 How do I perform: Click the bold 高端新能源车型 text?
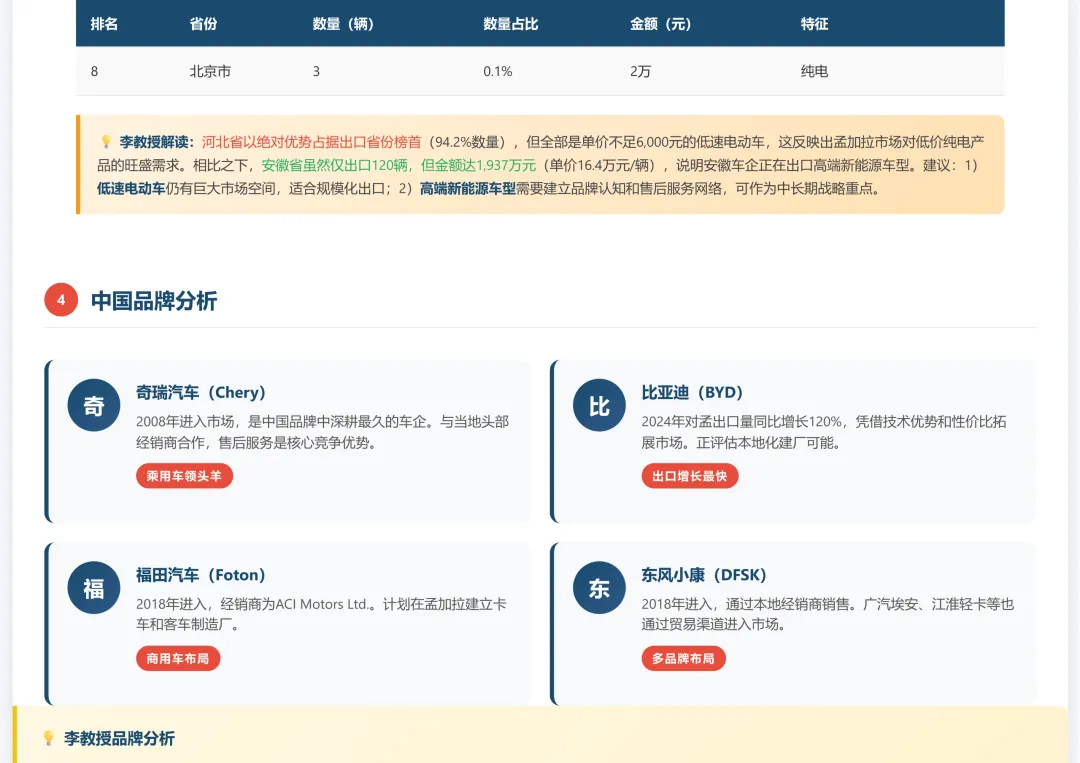468,189
